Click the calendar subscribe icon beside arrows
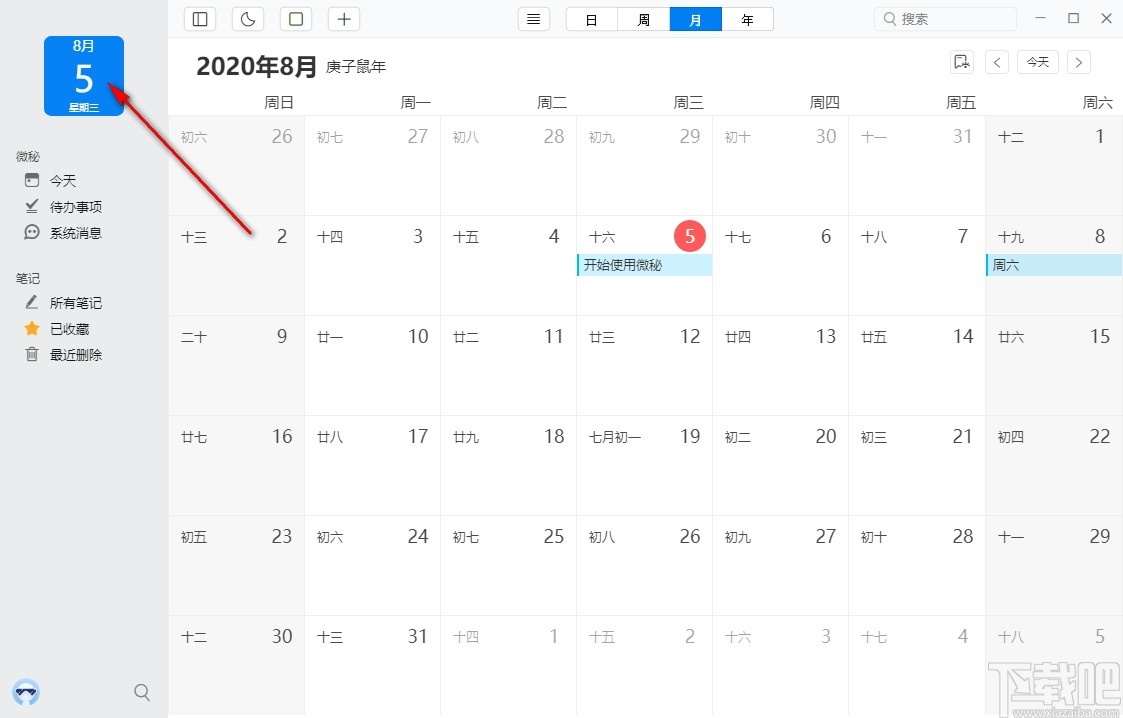The width and height of the screenshot is (1123, 718). (x=961, y=62)
